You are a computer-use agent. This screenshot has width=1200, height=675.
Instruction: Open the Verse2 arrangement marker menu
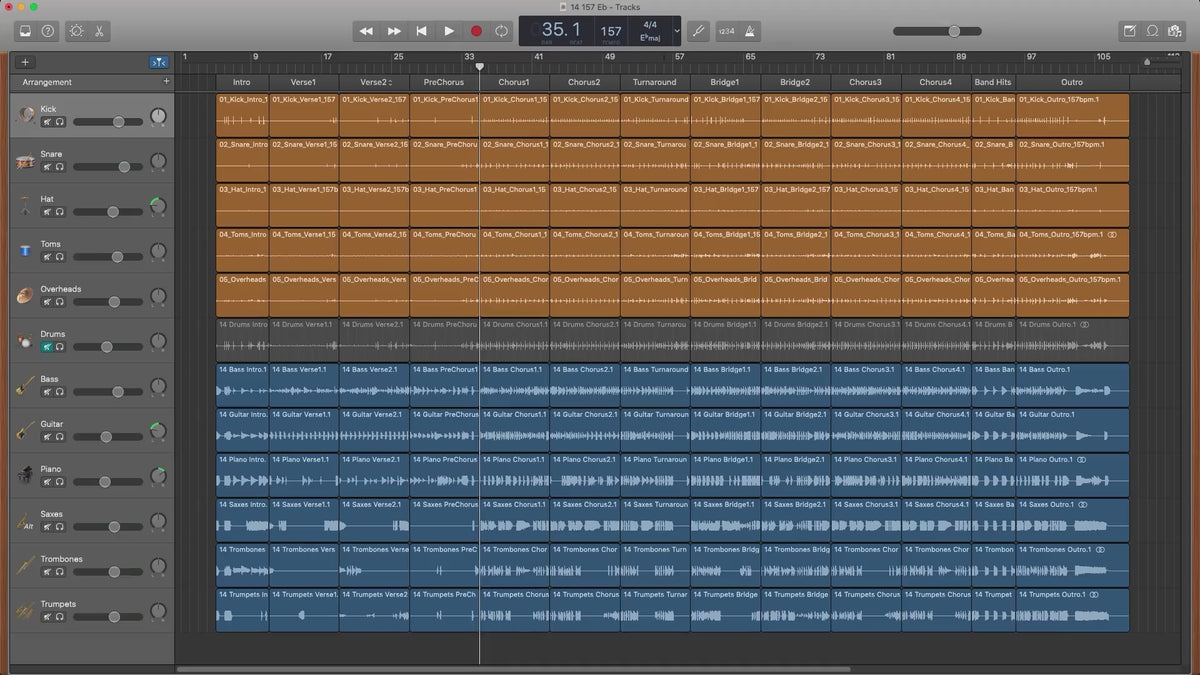pos(389,82)
